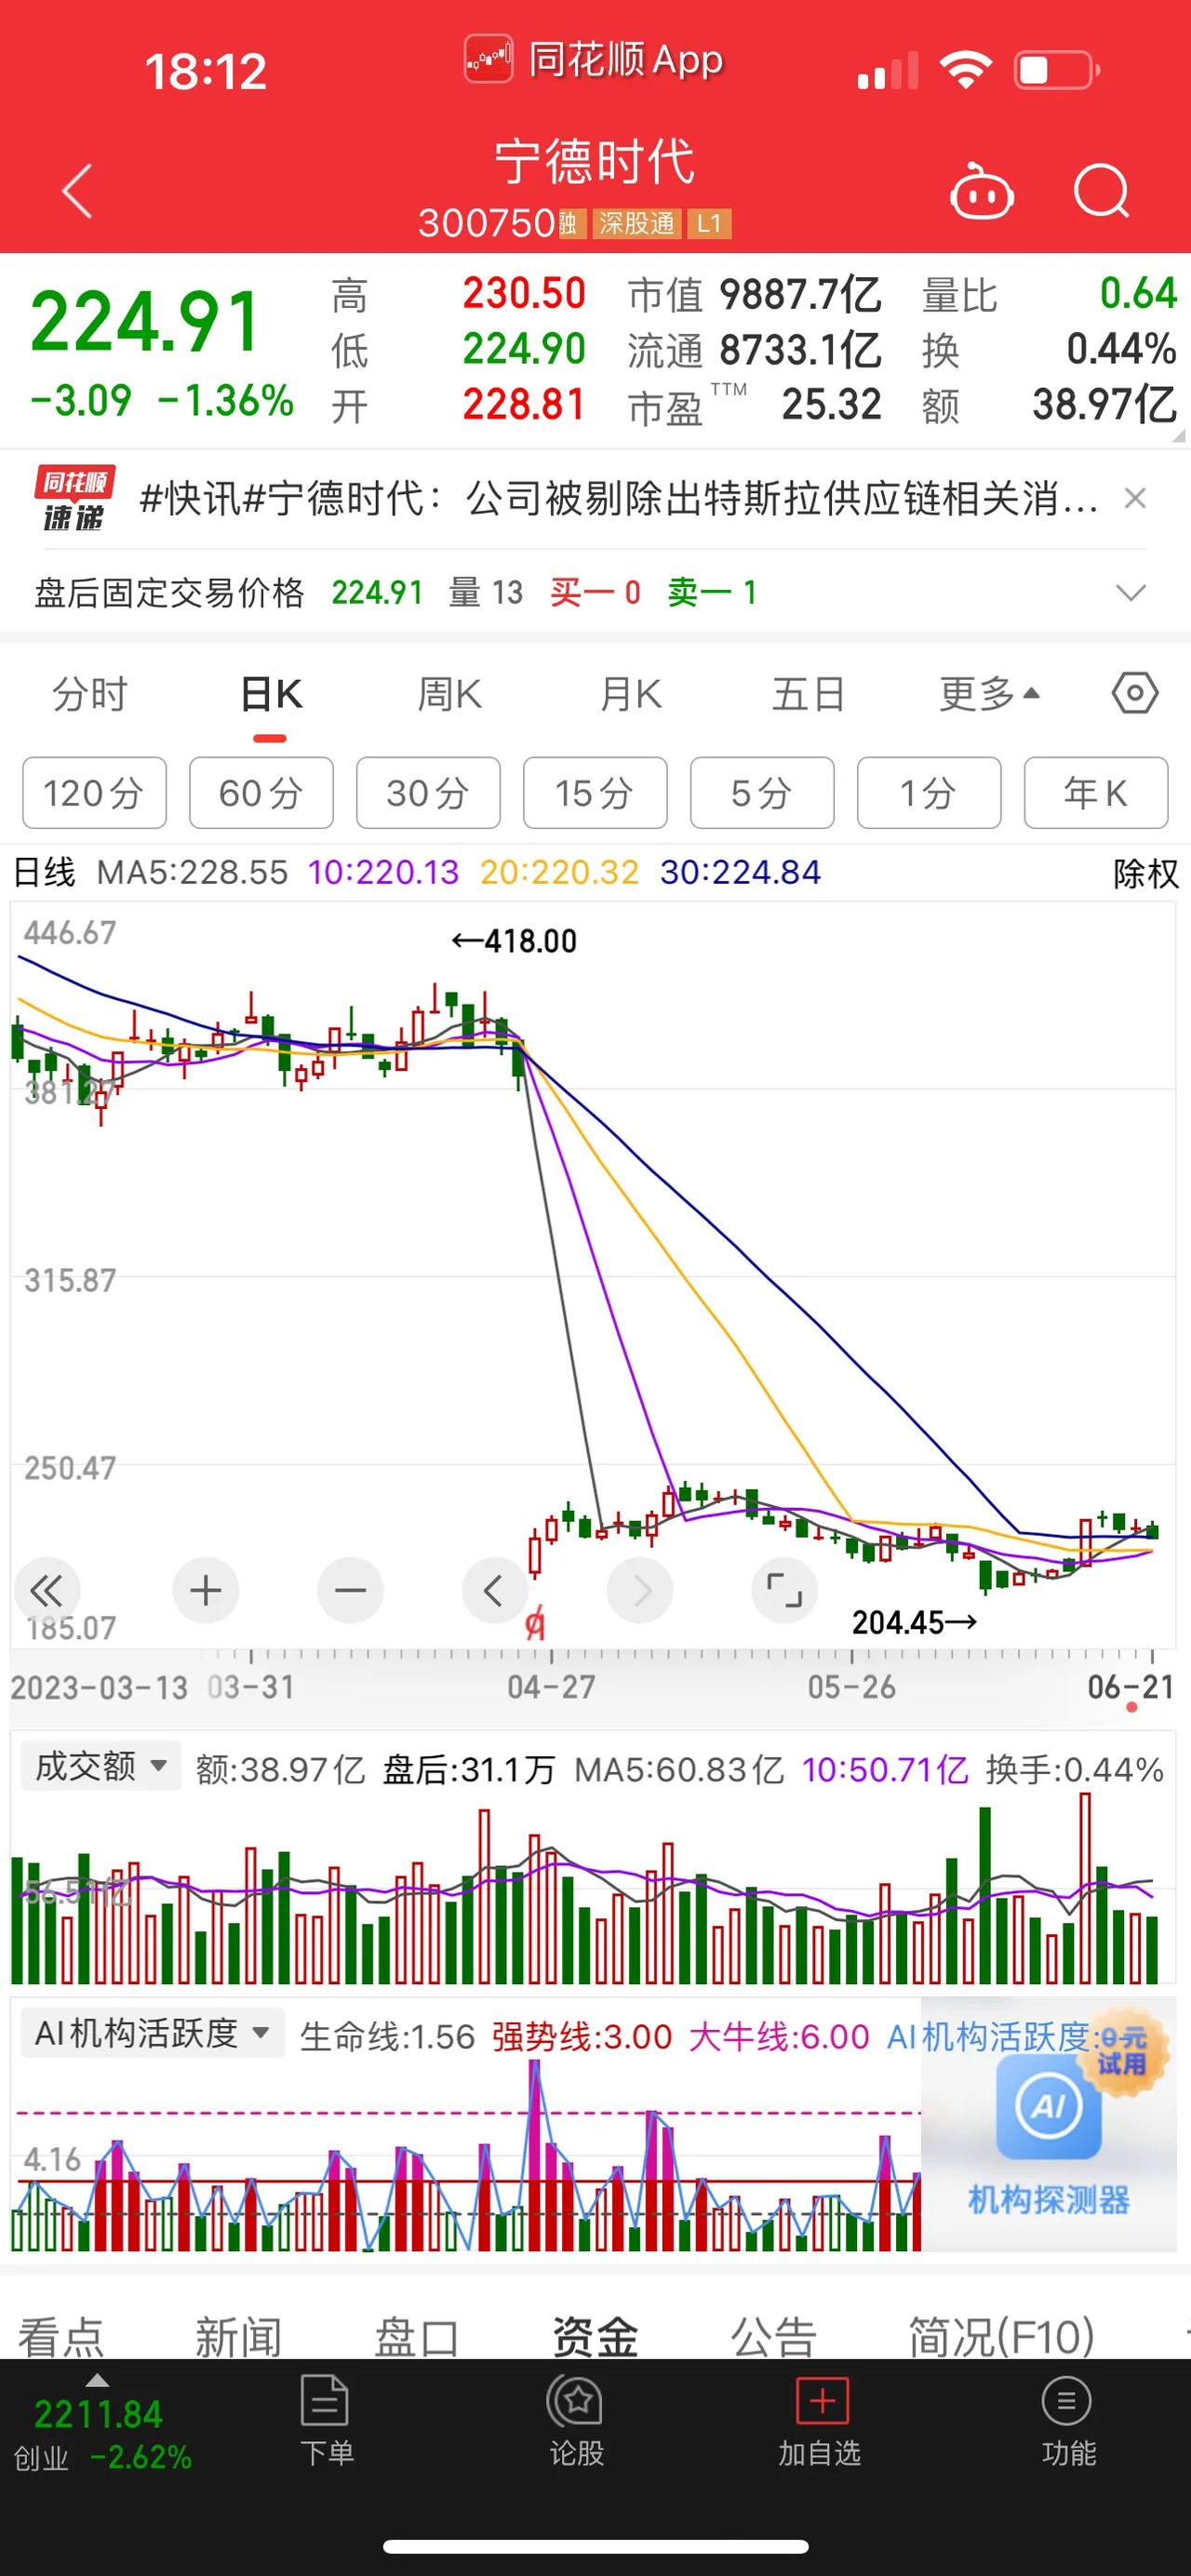Move chart right with arrow button
Viewport: 1191px width, 2576px height.
pos(641,1590)
